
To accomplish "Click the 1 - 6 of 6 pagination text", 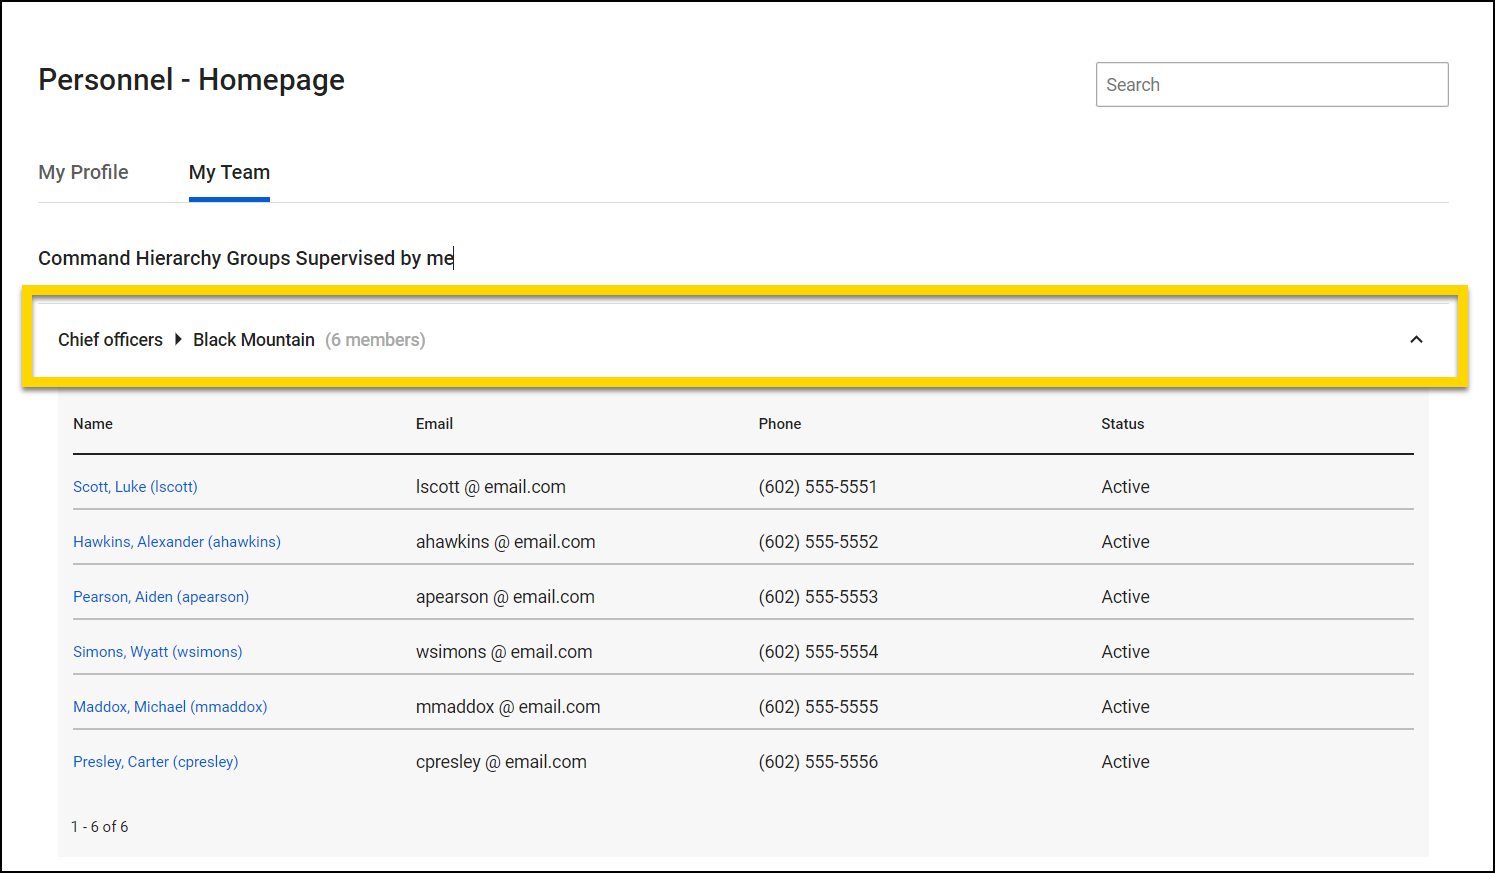I will (x=100, y=826).
